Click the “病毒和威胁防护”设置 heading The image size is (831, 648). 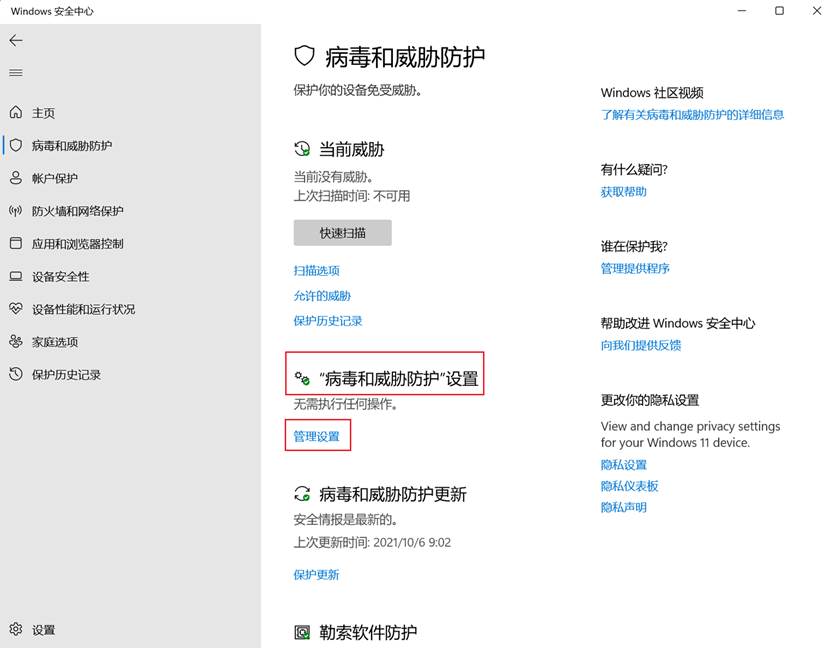tap(399, 378)
